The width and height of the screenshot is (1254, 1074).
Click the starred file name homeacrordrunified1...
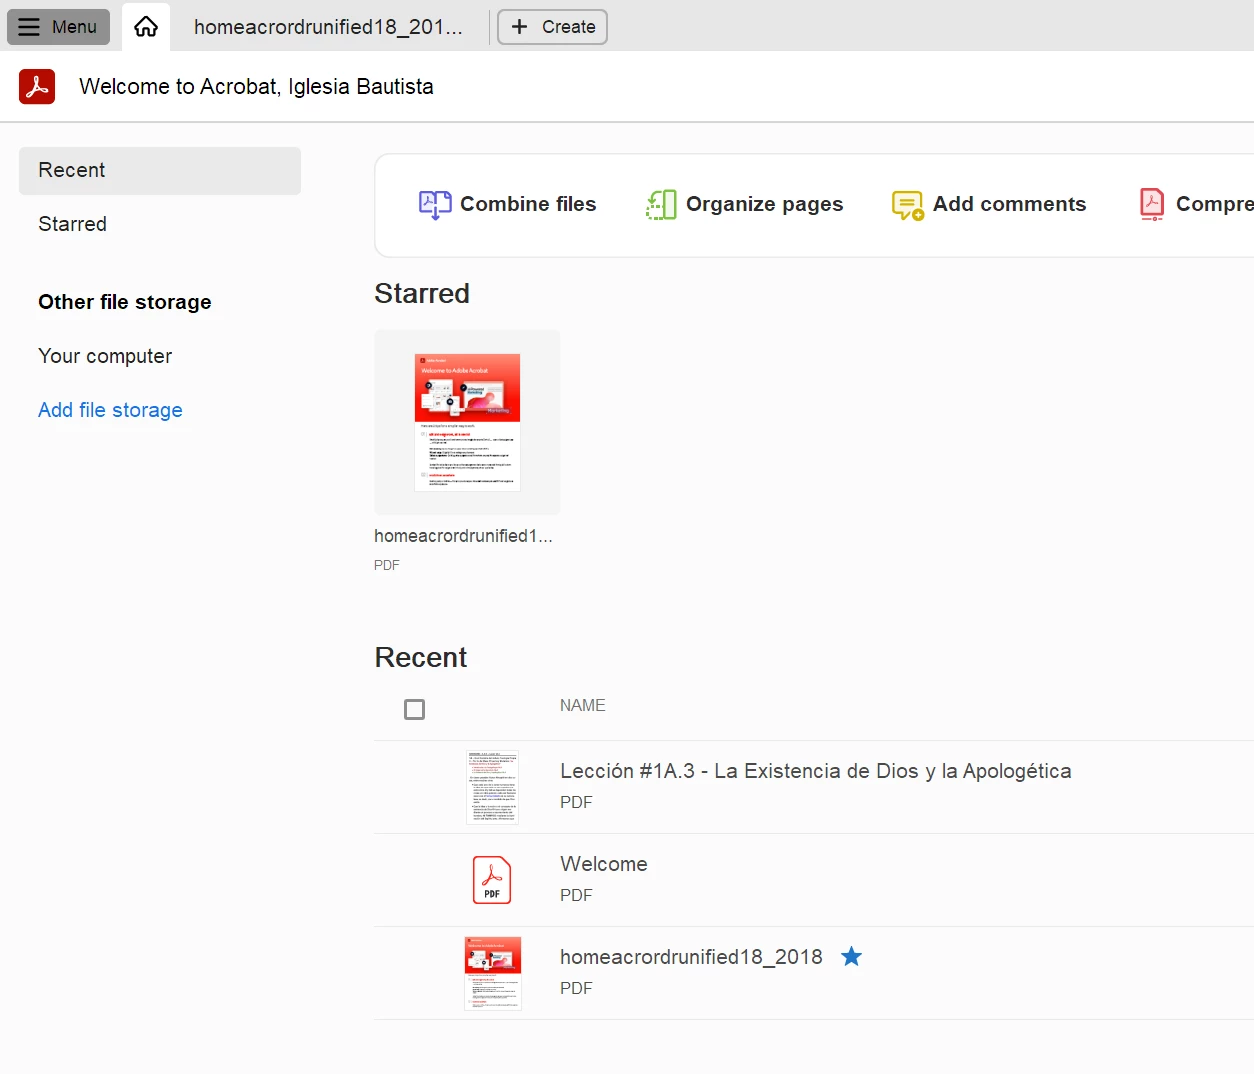point(463,536)
